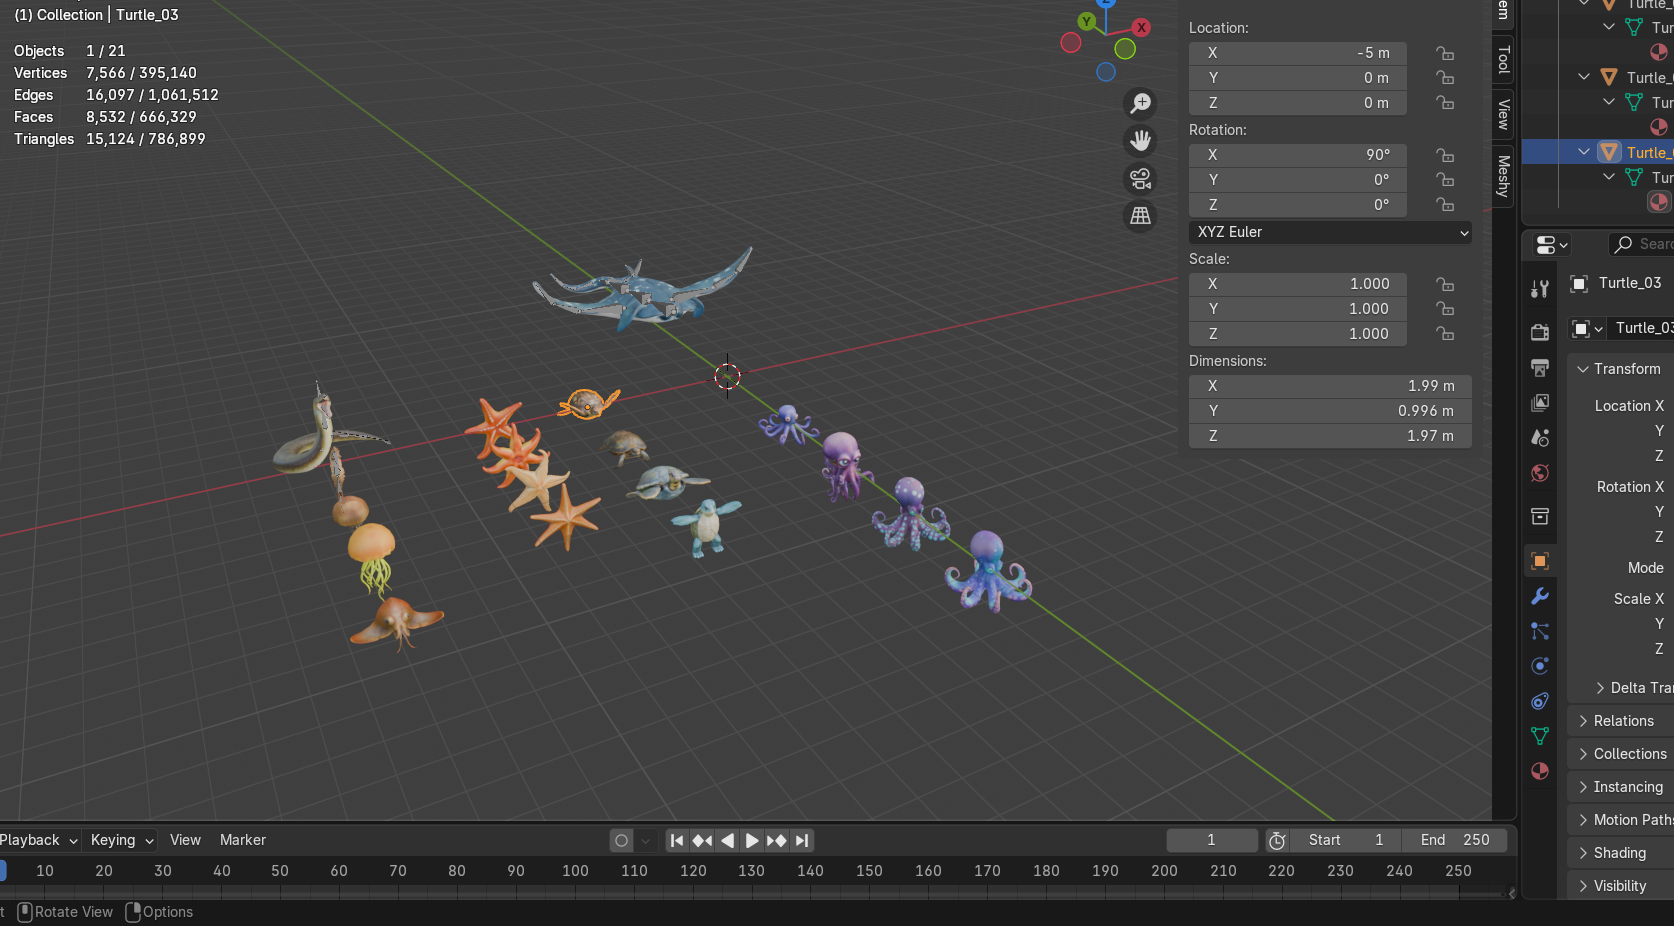The width and height of the screenshot is (1674, 926).
Task: Enable auto keying next to playback controls
Action: point(620,840)
